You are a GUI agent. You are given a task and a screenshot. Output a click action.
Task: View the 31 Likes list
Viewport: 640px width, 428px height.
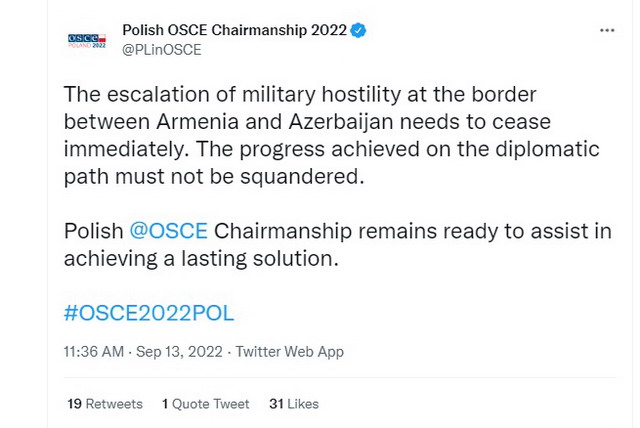[293, 404]
